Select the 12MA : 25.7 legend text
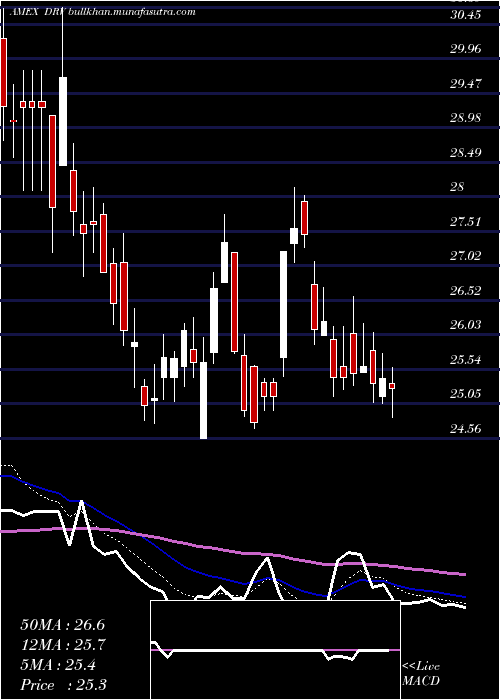Screen dimensions: 500x700 point(62,645)
